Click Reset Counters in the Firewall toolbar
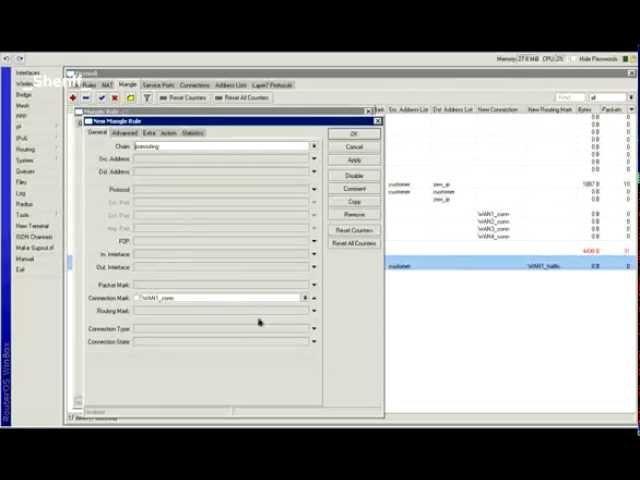 [x=183, y=98]
